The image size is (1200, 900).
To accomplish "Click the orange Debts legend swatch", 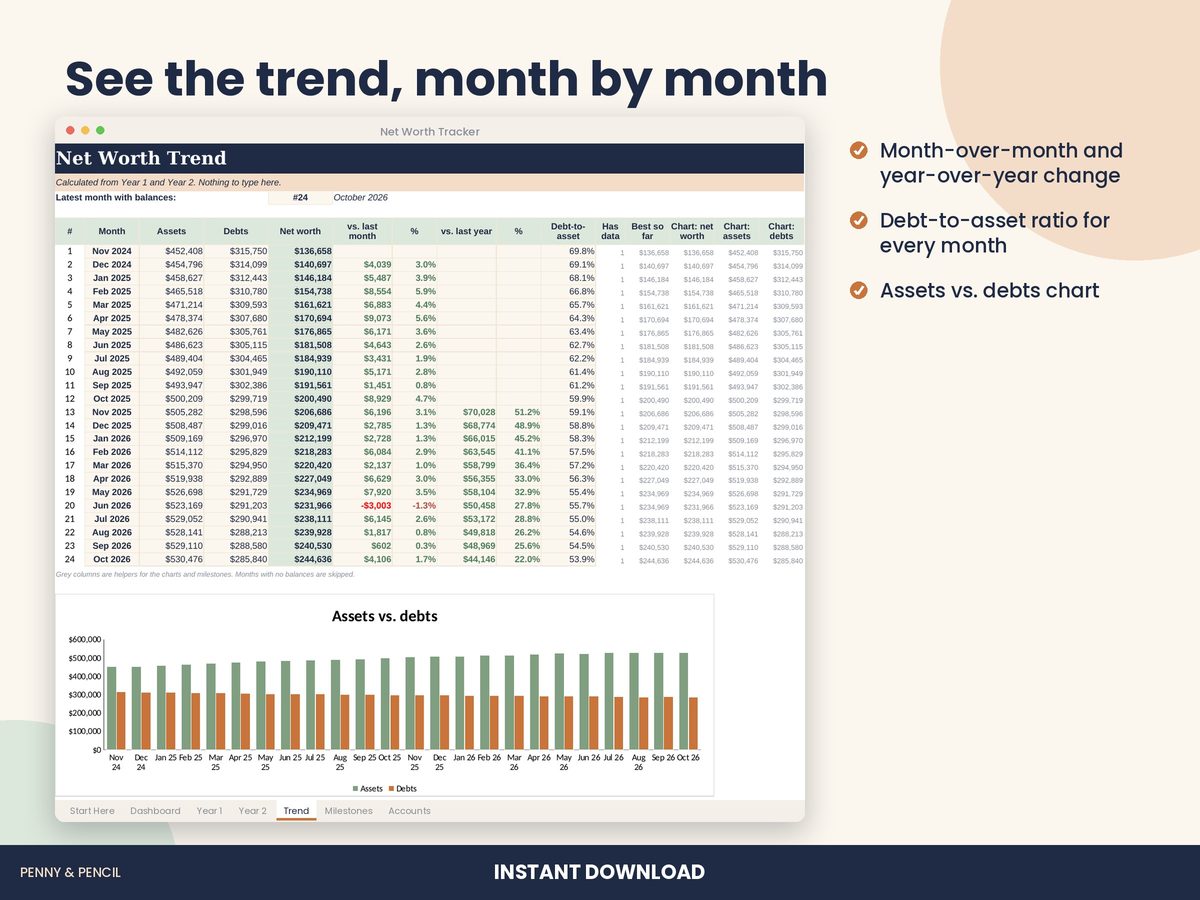I will point(392,789).
